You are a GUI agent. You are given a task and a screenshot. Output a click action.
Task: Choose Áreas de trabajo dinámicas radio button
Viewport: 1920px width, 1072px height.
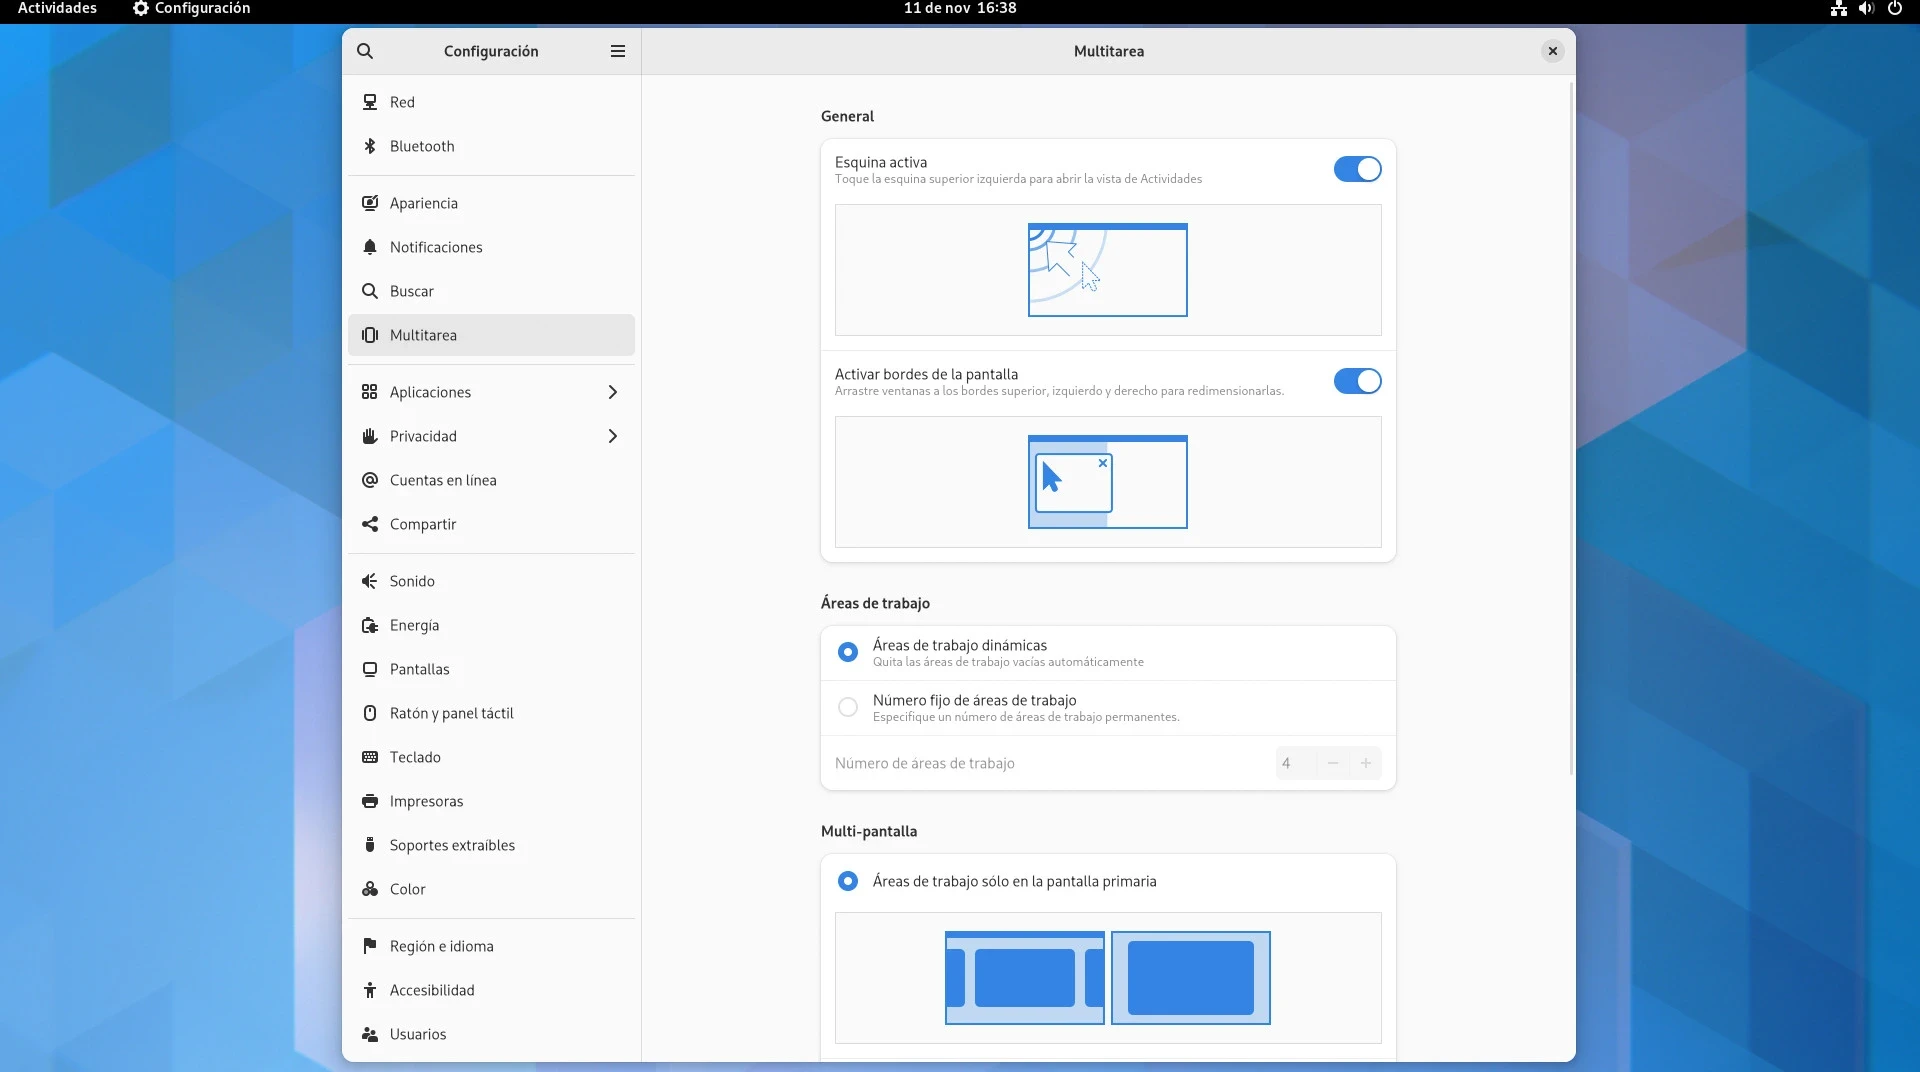tap(848, 652)
